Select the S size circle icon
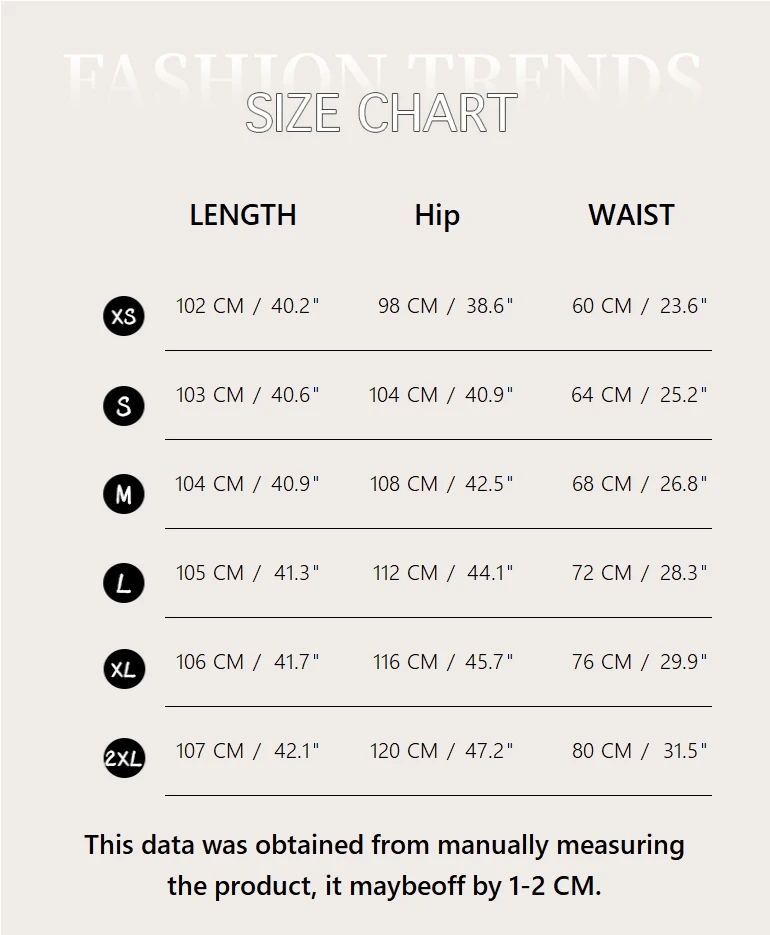Image resolution: width=770 pixels, height=935 pixels. pyautogui.click(x=123, y=405)
